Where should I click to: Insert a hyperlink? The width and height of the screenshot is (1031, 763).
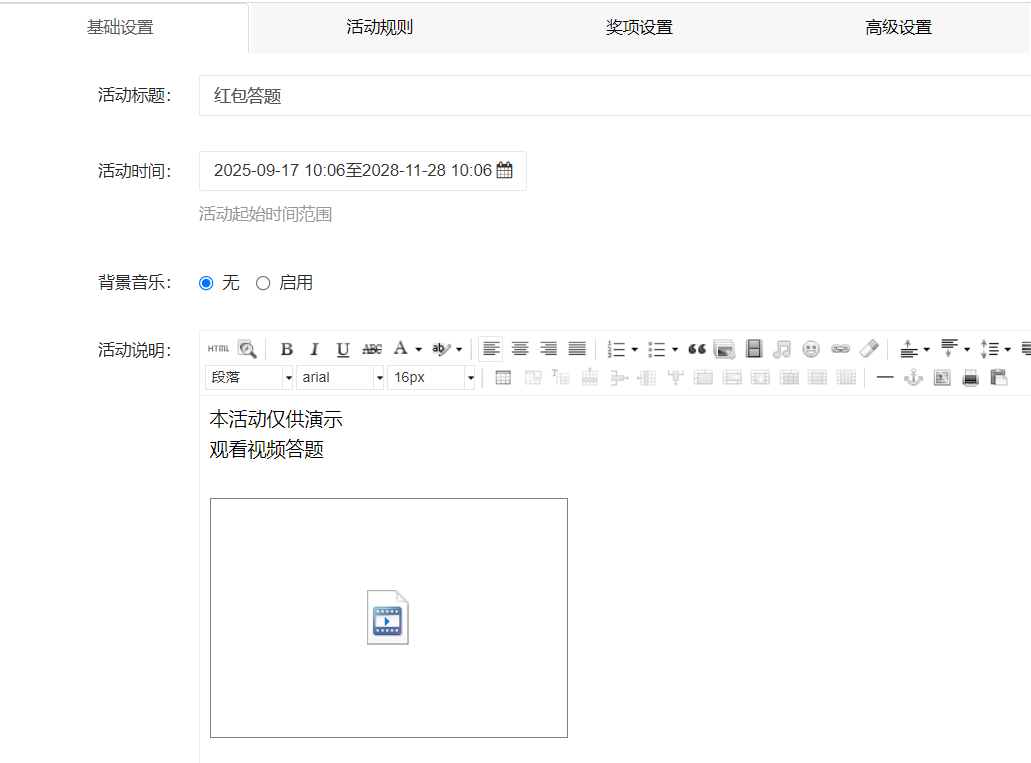[840, 349]
